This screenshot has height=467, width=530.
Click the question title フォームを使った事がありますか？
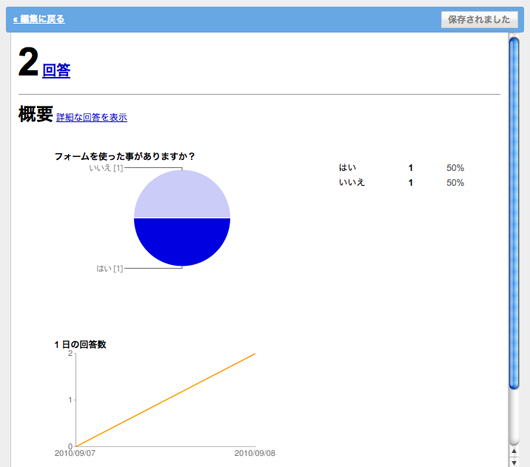click(125, 156)
